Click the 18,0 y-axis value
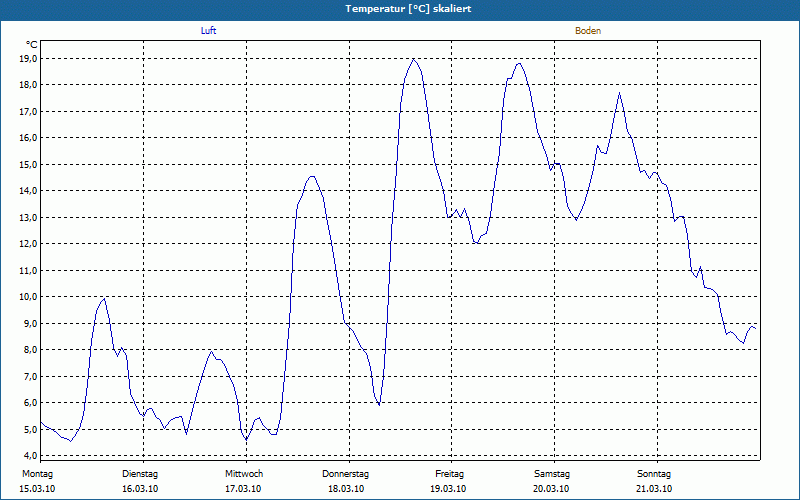Image resolution: width=800 pixels, height=500 pixels. [30, 85]
